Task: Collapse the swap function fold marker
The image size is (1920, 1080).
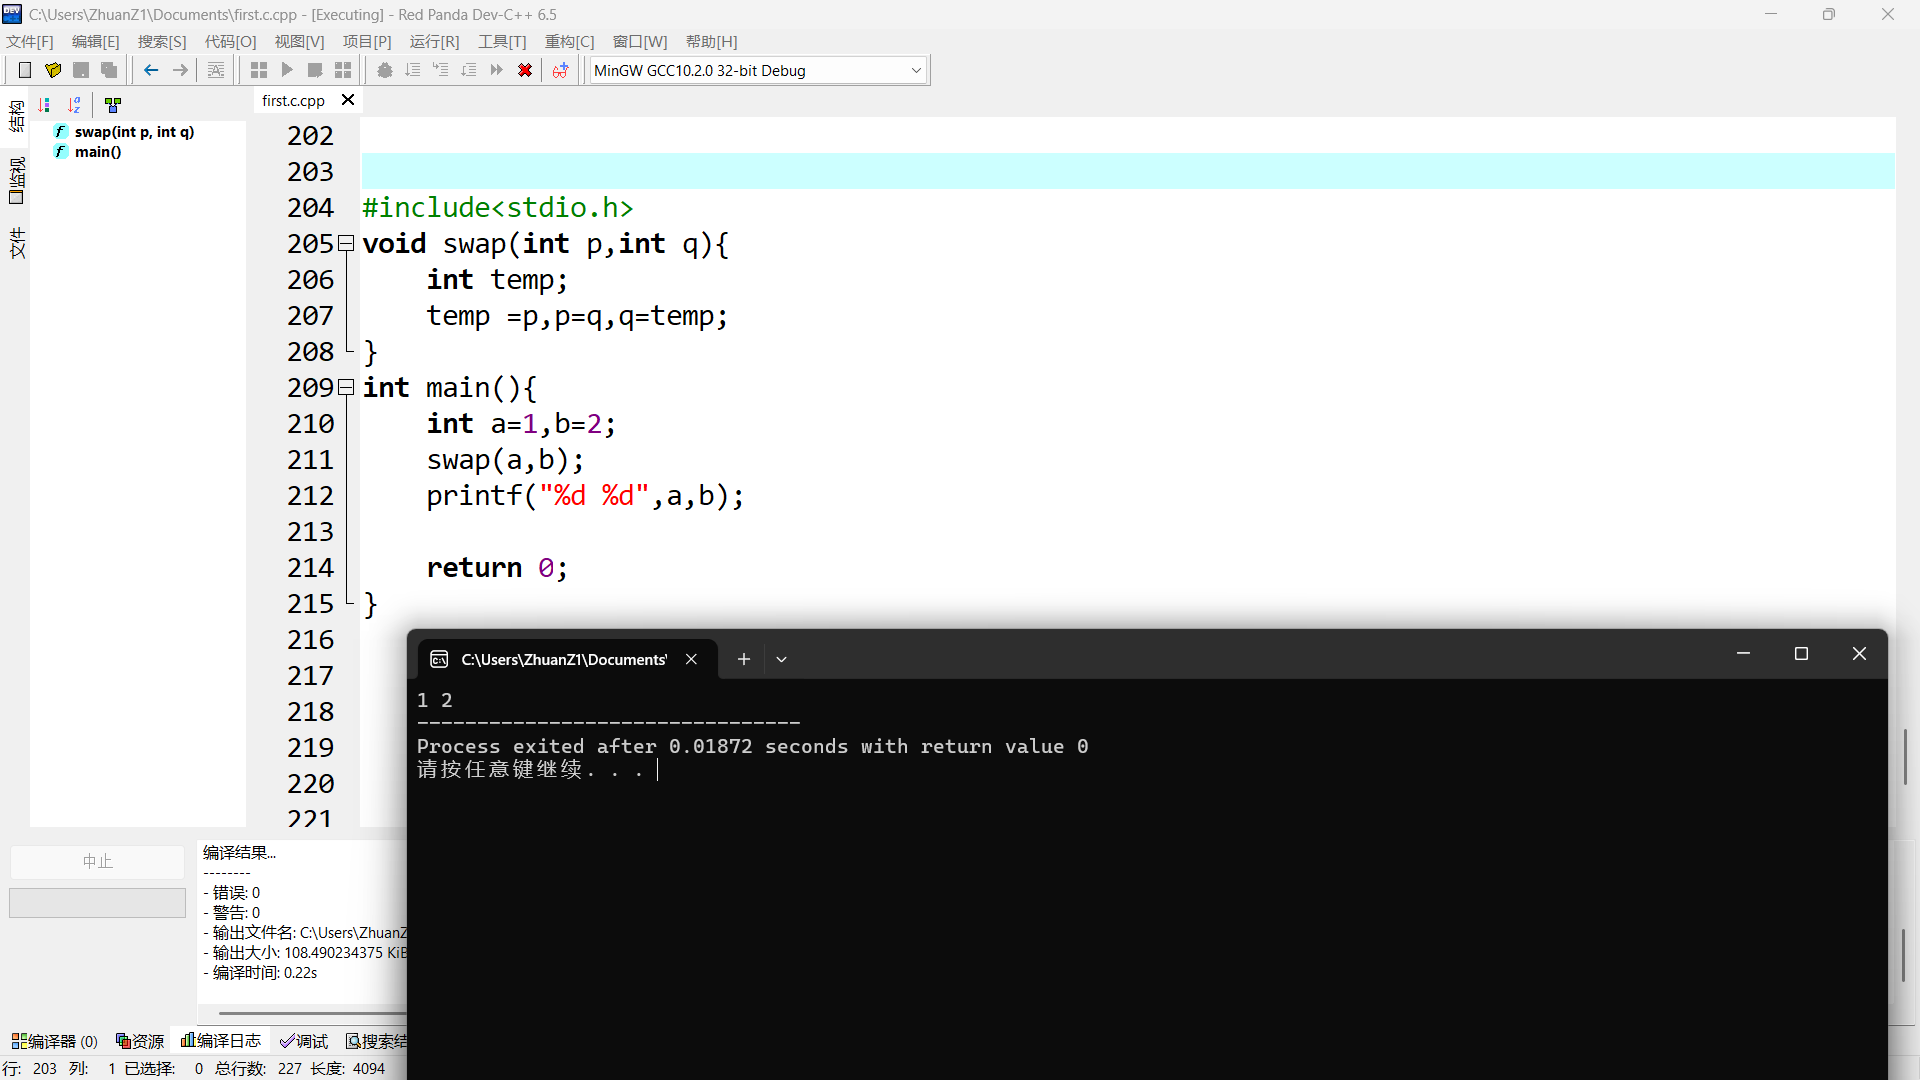Action: tap(346, 243)
